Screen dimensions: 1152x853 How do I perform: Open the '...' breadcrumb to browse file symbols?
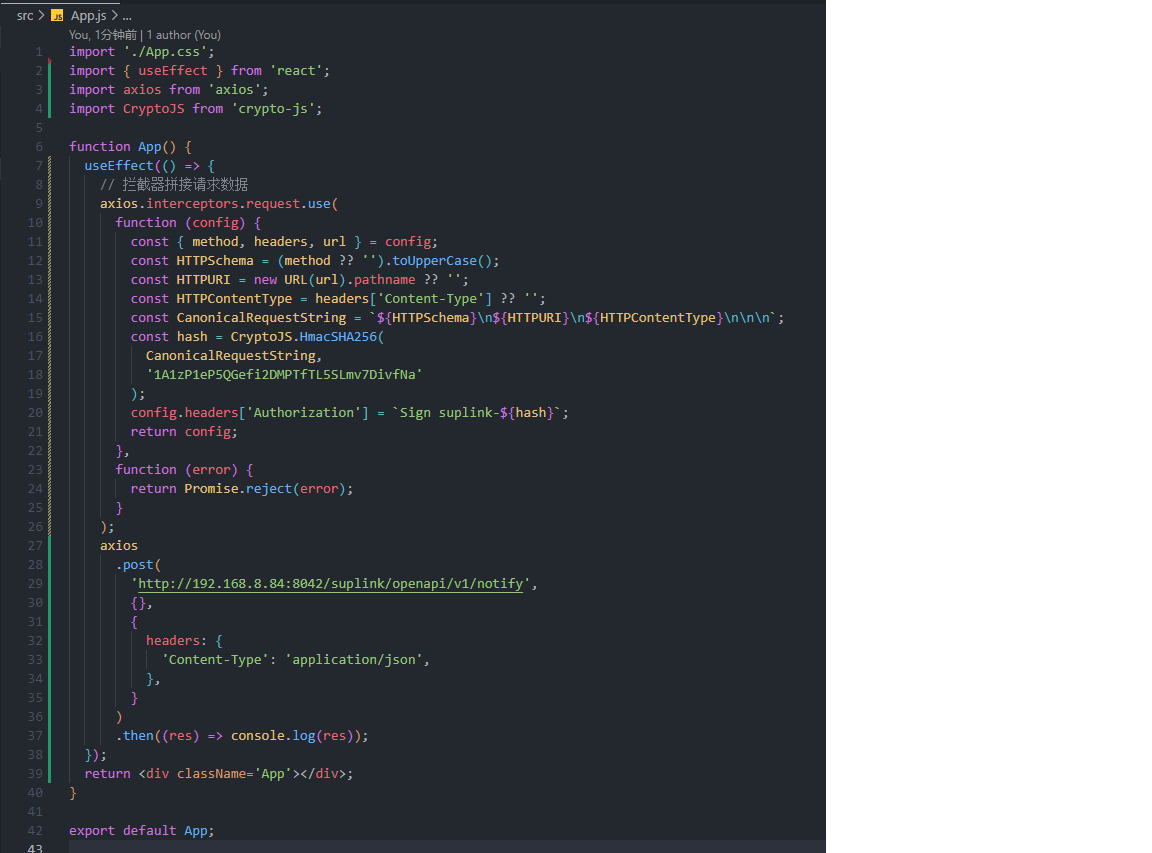126,15
